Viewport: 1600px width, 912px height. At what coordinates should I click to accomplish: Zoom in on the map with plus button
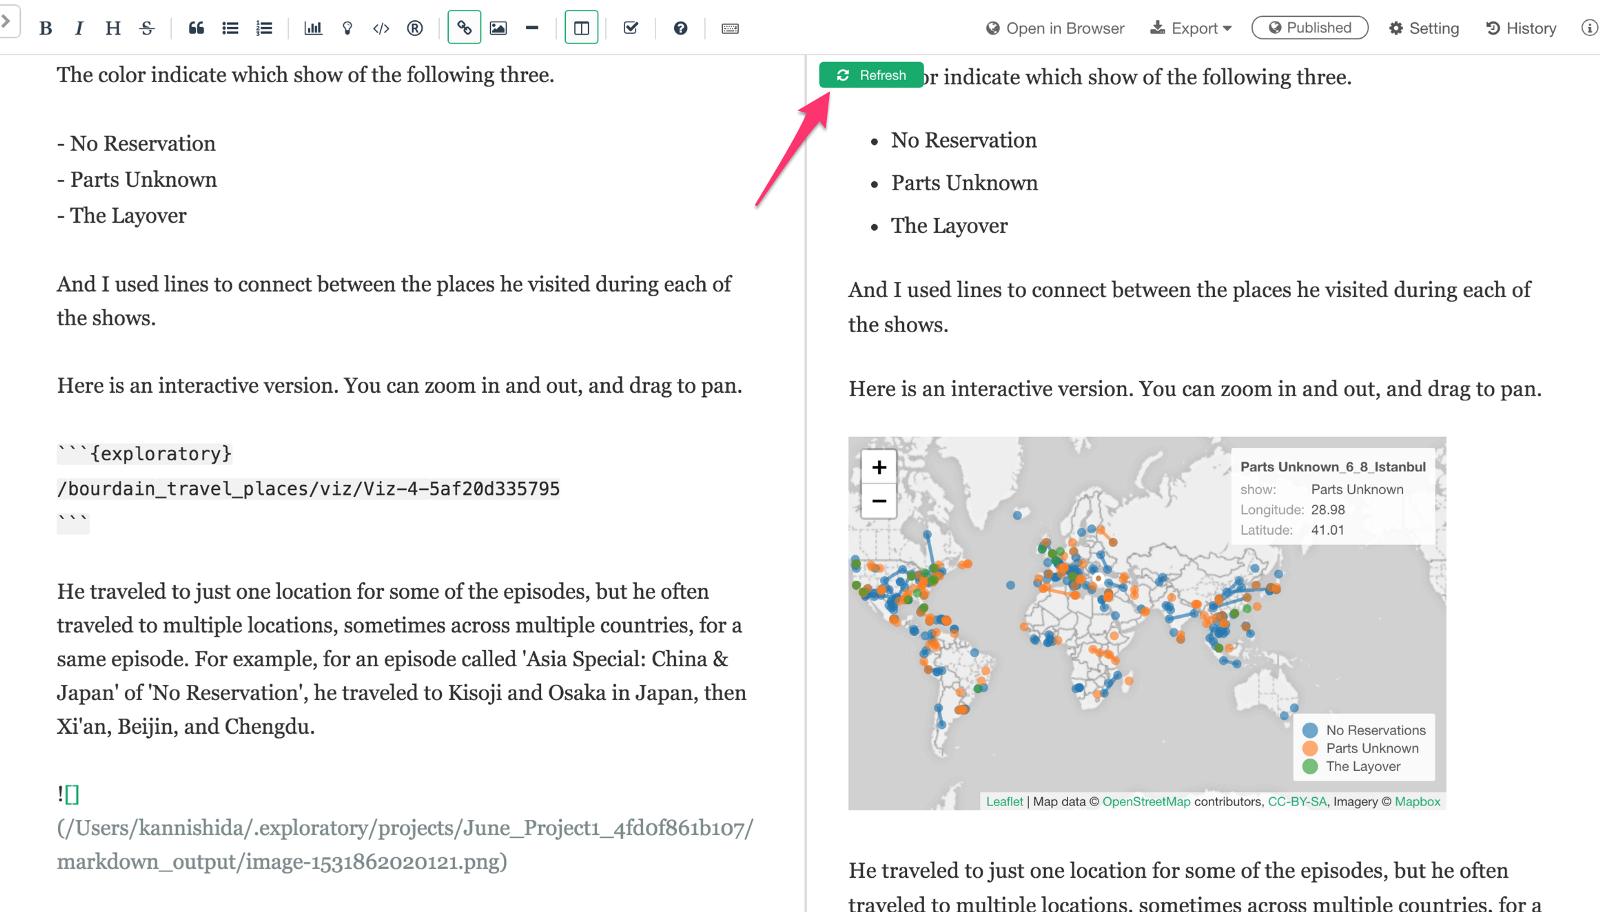coord(879,467)
